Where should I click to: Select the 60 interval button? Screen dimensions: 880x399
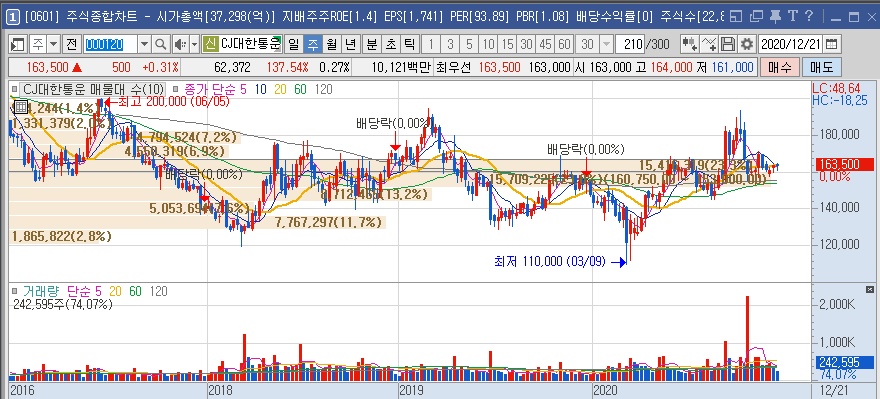point(565,44)
